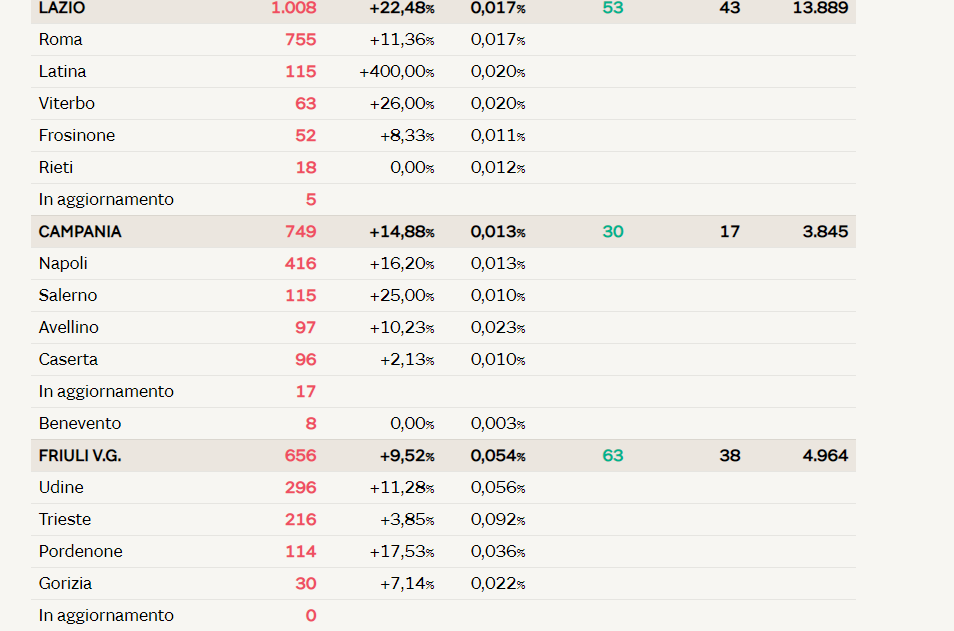This screenshot has width=954, height=631.
Task: Click Campania's green value 30
Action: [613, 232]
